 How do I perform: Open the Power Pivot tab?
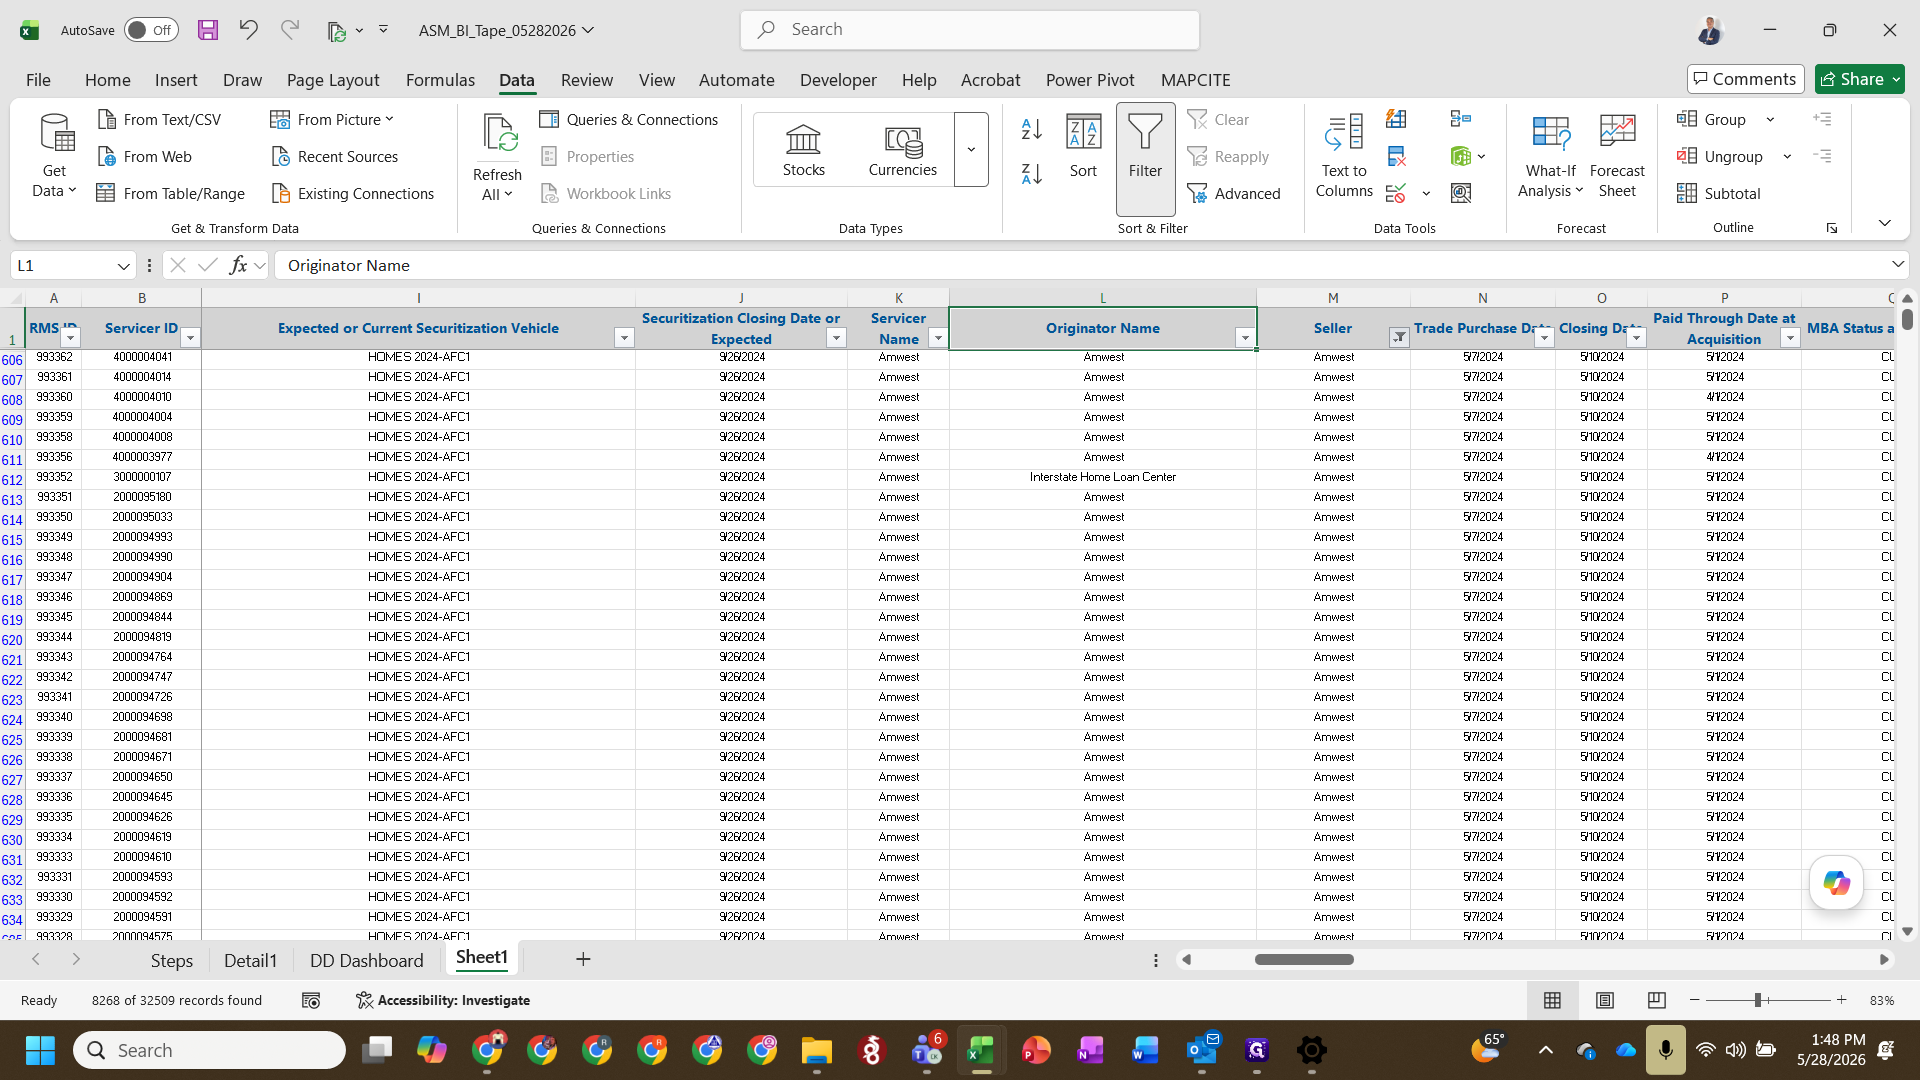point(1090,80)
